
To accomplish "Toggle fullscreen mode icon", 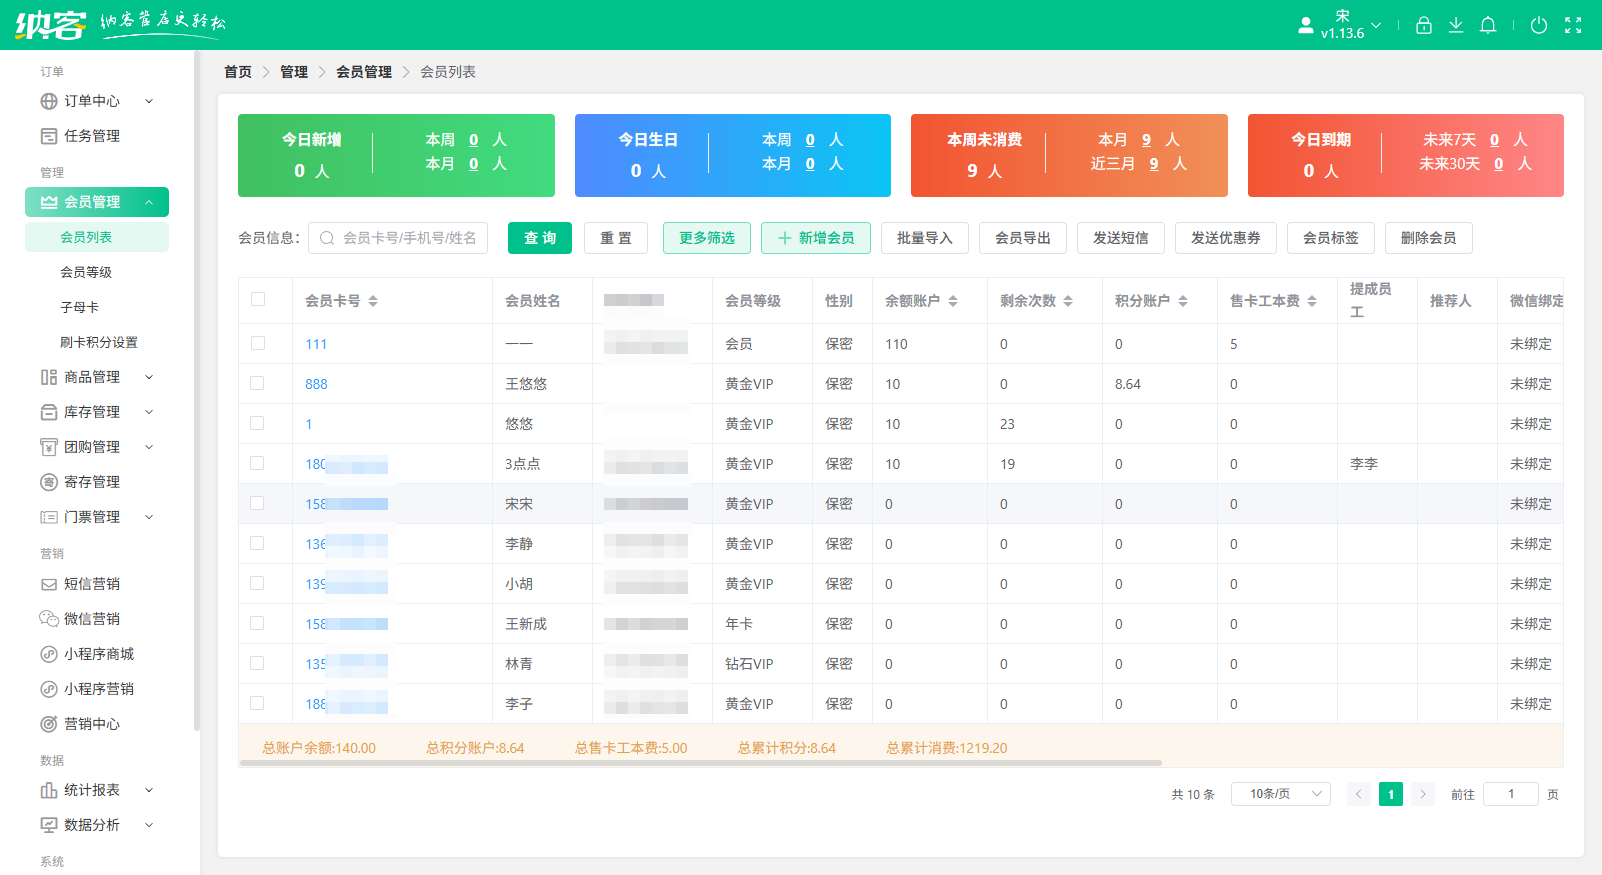I will (x=1573, y=25).
